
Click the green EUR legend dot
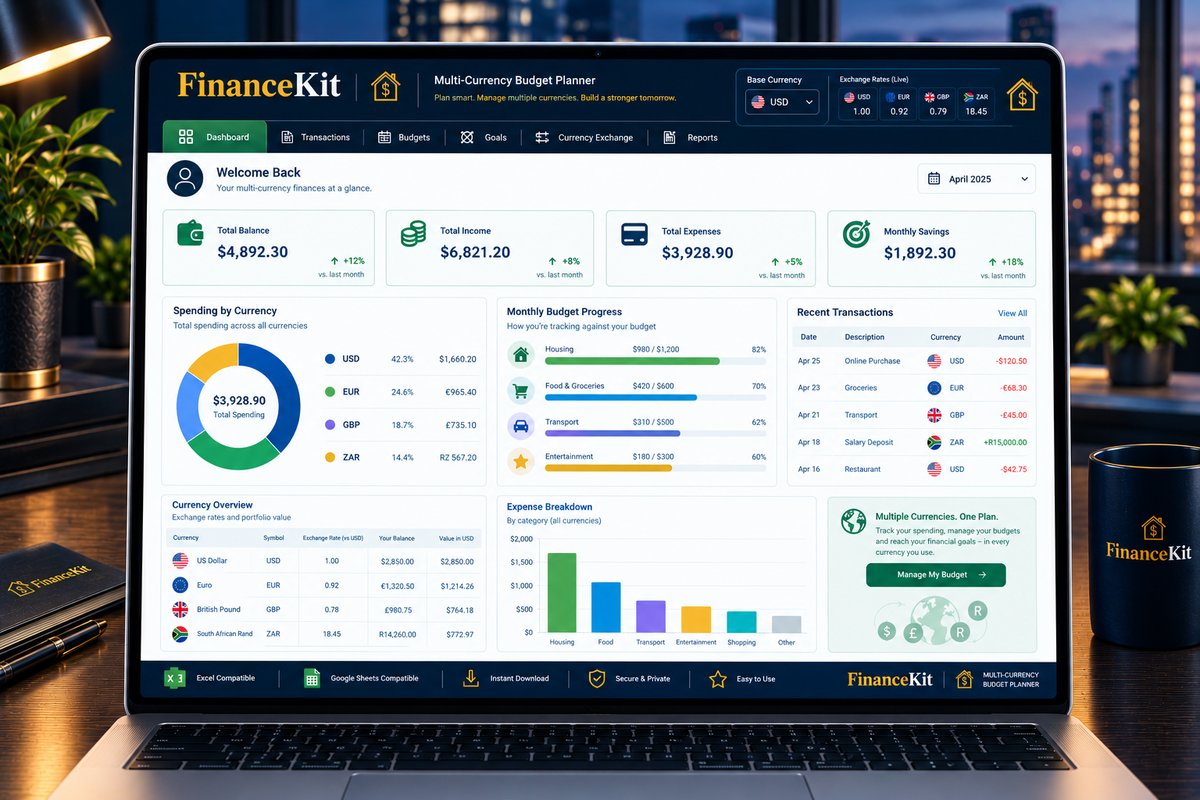pyautogui.click(x=330, y=392)
